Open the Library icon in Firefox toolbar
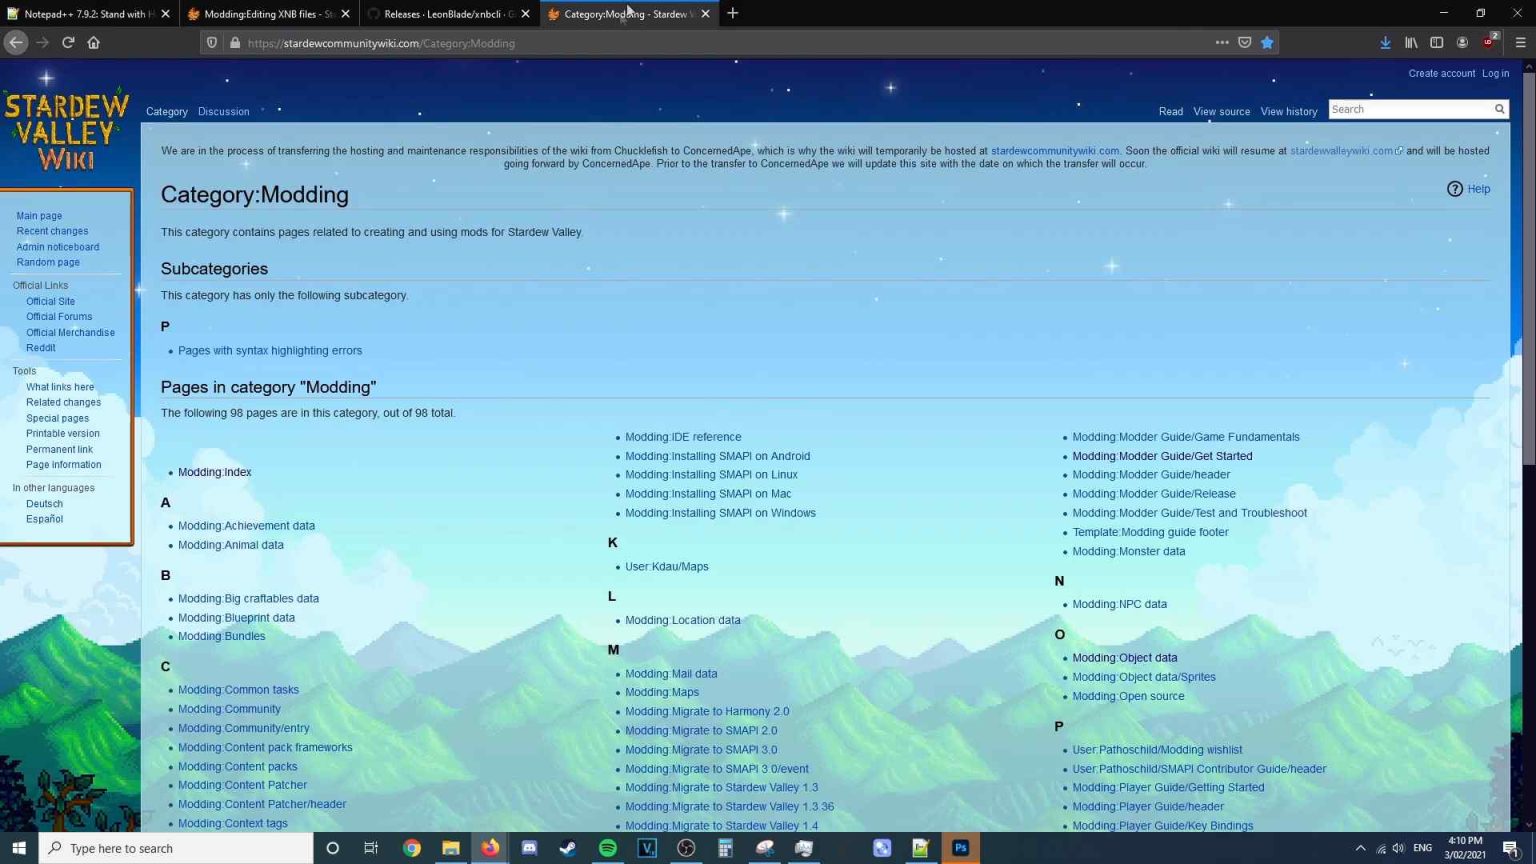 coord(1411,43)
